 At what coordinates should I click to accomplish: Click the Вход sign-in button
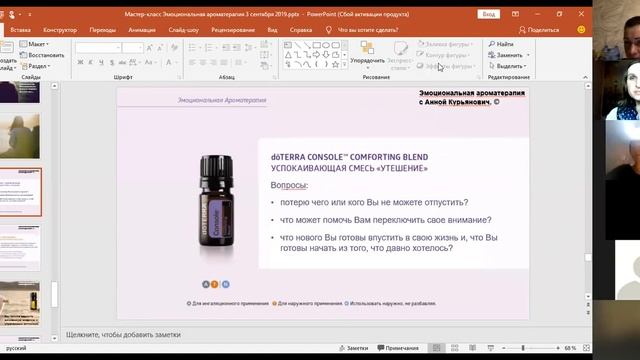click(x=489, y=14)
